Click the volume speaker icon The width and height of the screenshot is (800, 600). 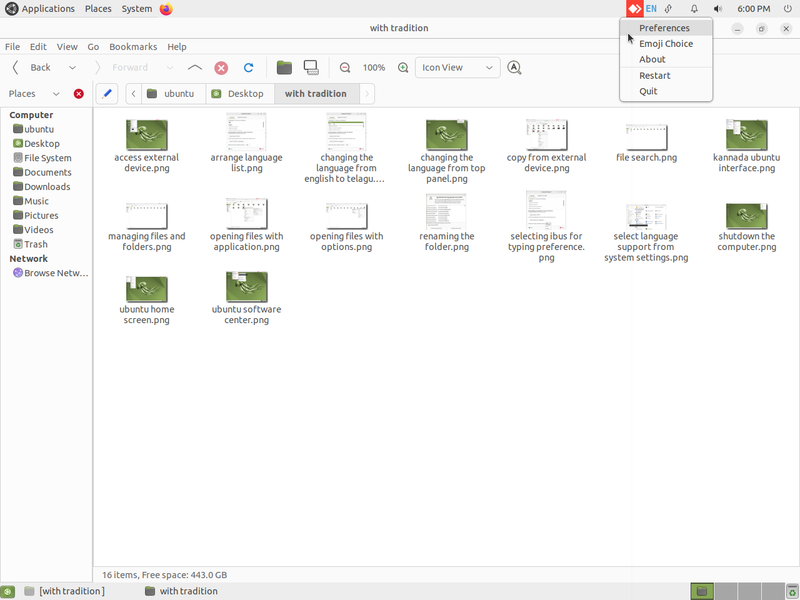point(718,9)
